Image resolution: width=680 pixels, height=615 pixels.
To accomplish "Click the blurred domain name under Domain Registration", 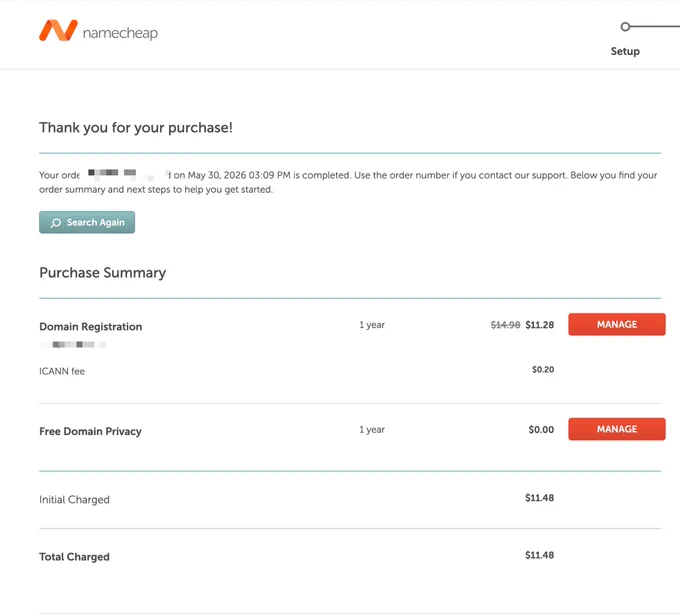I will tap(73, 345).
